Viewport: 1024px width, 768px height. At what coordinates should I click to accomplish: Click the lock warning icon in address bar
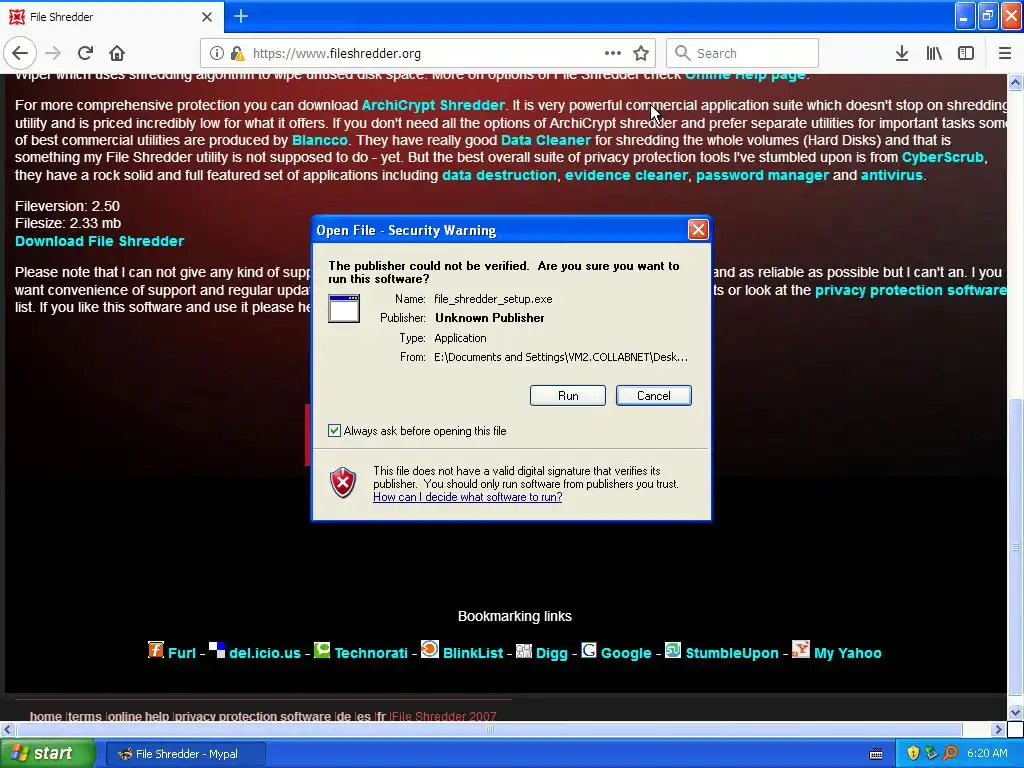click(x=237, y=53)
